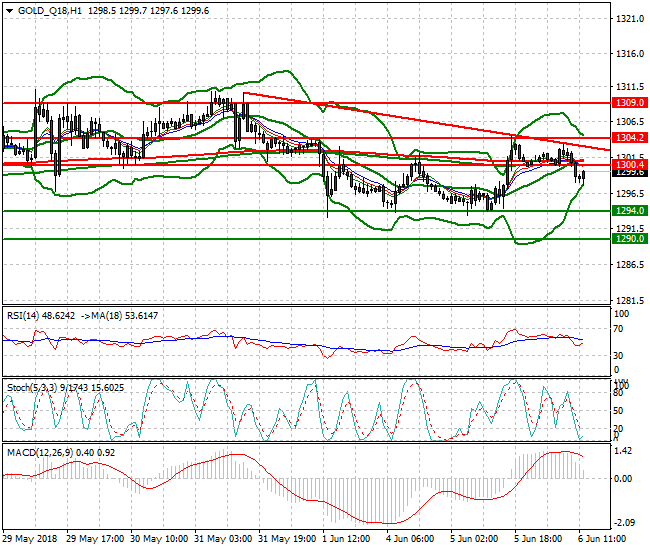Screen dimensions: 650x550
Task: Click the Stochastic scale value 50
Action: (618, 411)
